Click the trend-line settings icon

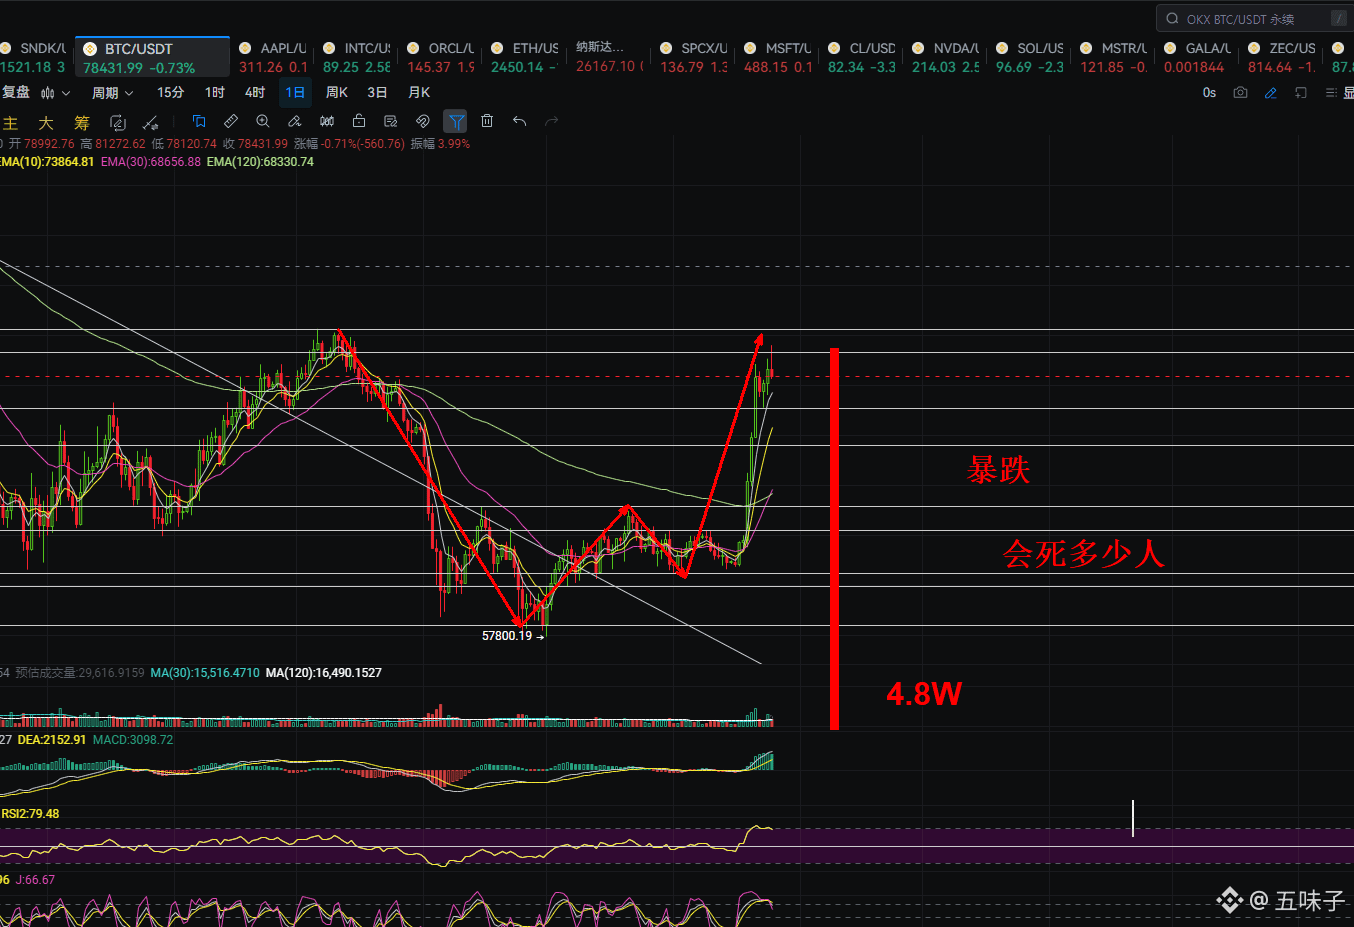coord(151,122)
